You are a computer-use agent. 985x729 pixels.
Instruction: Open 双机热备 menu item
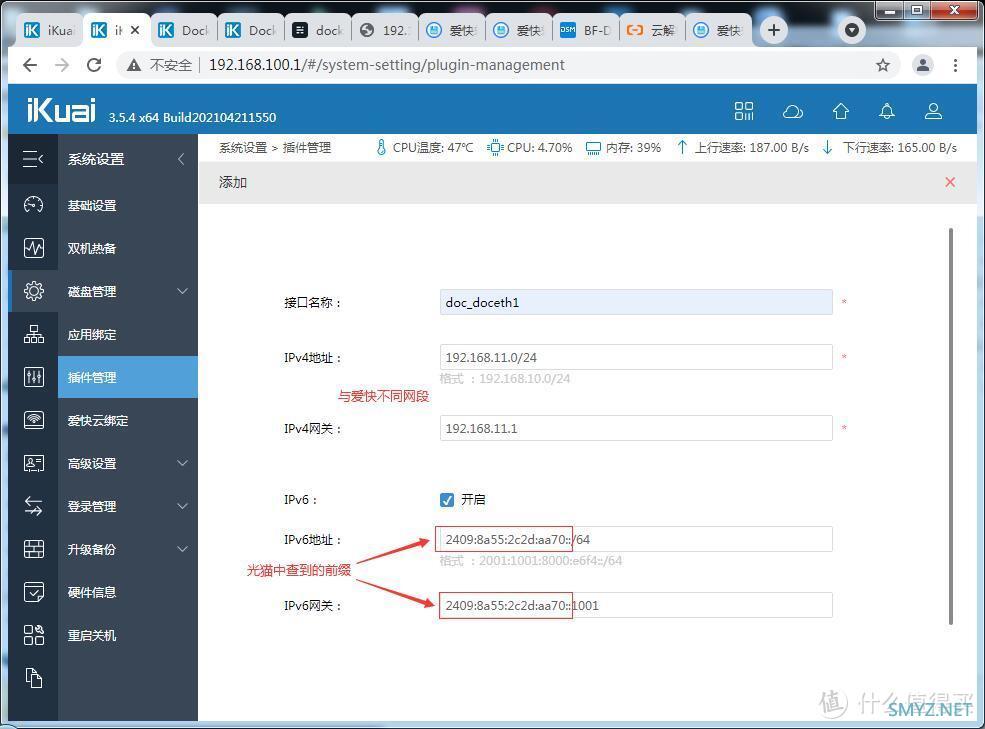coord(92,248)
